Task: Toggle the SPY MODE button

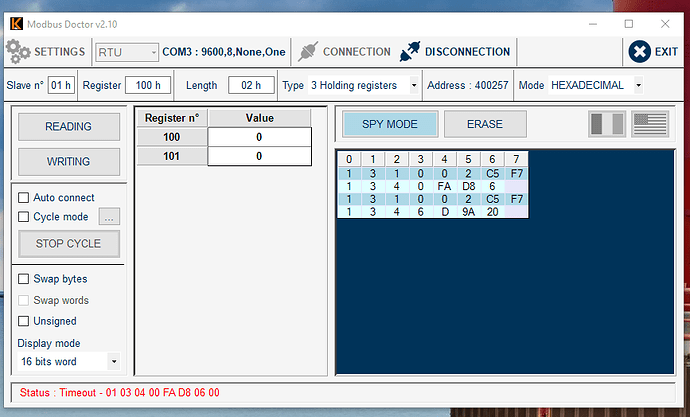Action: 390,124
